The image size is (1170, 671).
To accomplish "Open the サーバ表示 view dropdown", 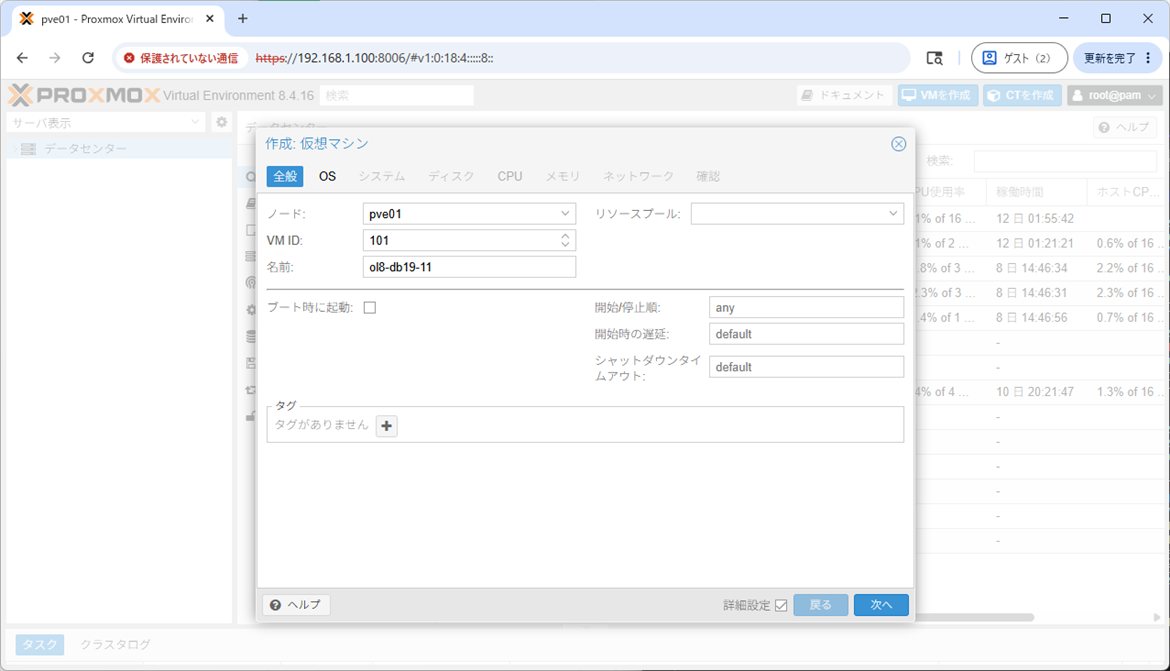I will 105,122.
